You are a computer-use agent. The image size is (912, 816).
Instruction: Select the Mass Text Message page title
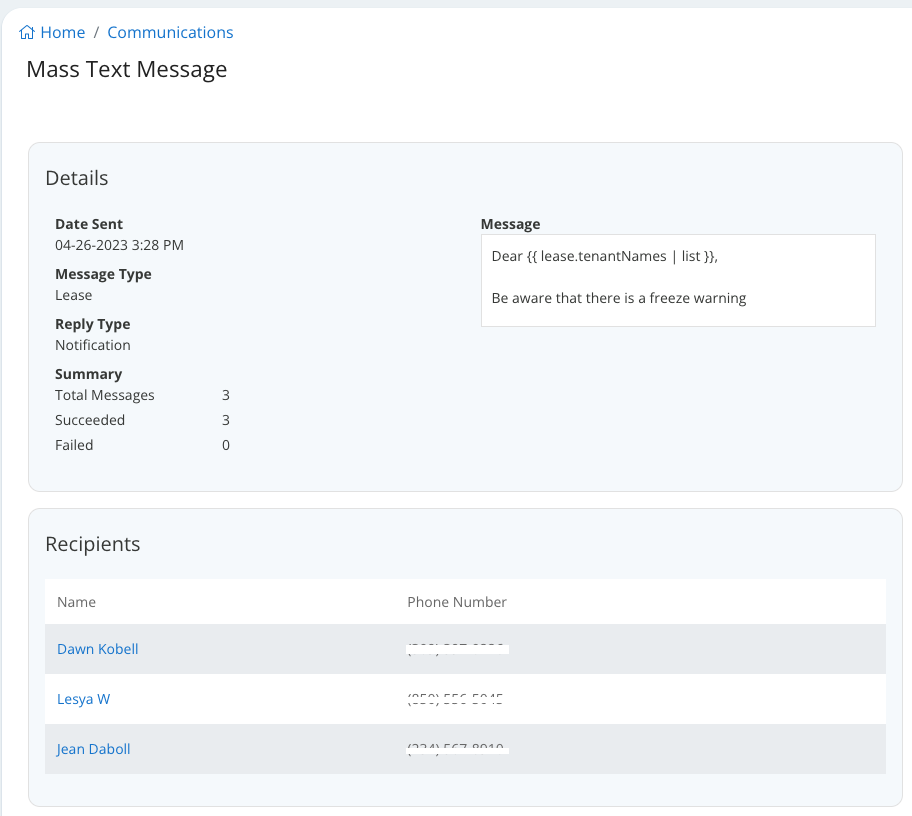point(126,69)
